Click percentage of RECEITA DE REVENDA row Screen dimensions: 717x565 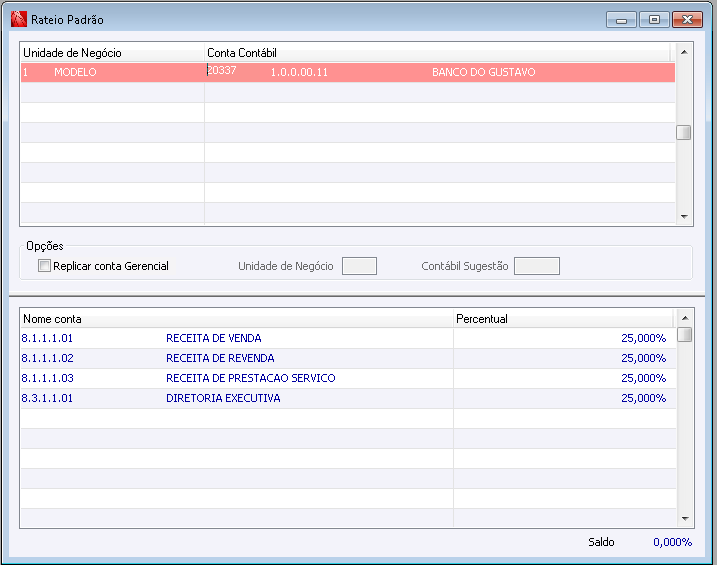click(643, 358)
